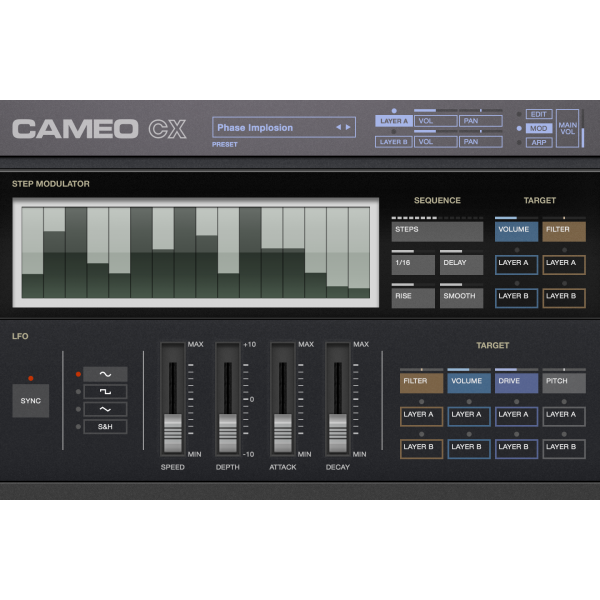Image resolution: width=600 pixels, height=600 pixels.
Task: Click the SMOOTH sequence control
Action: click(461, 298)
